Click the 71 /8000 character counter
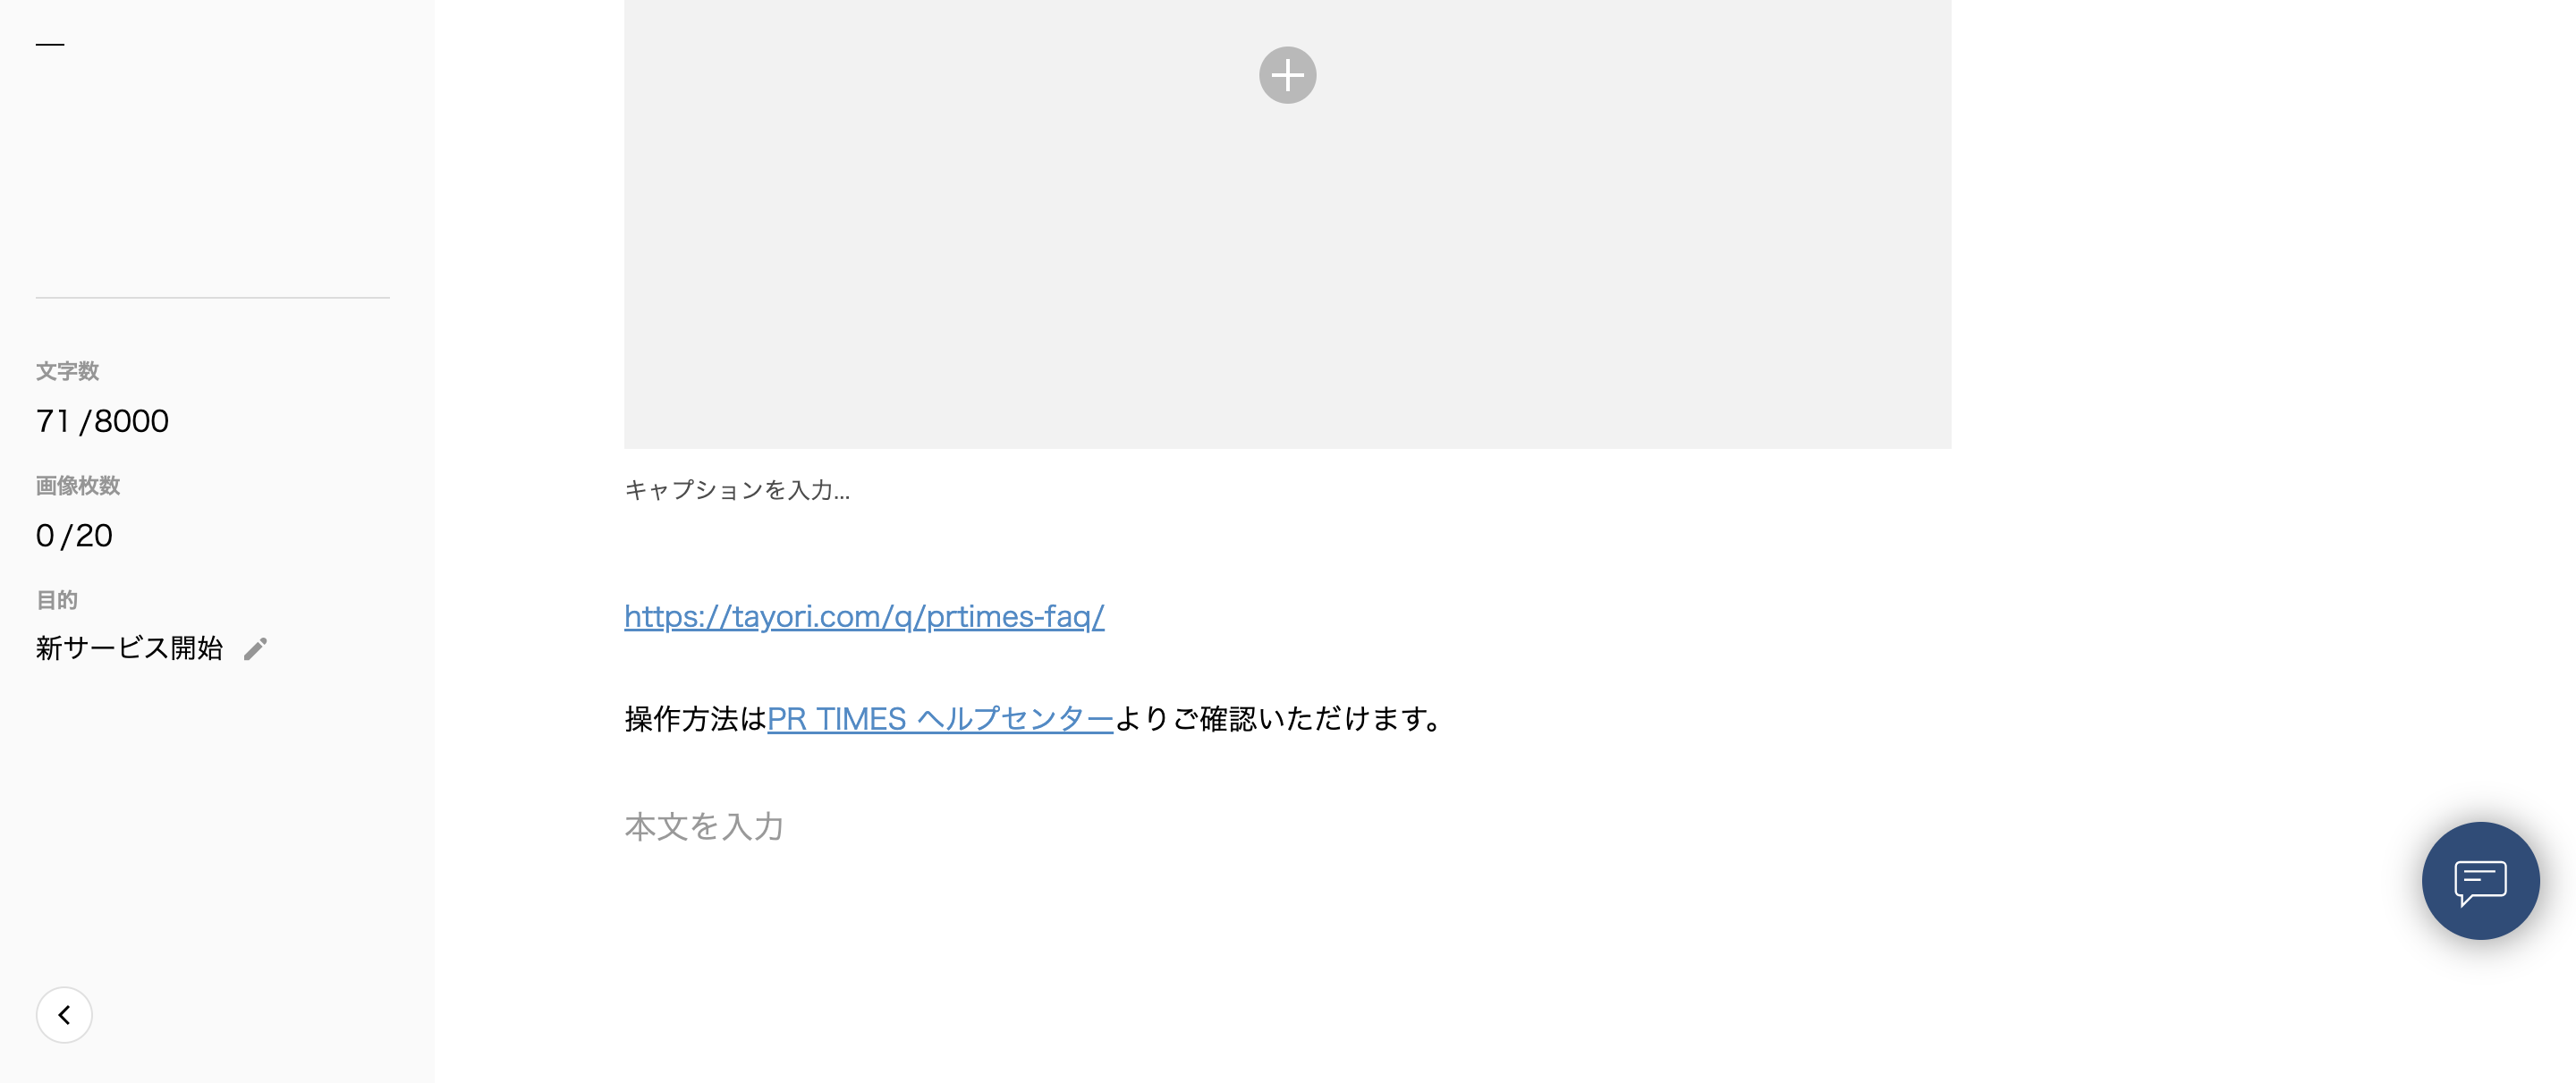Viewport: 2576px width, 1083px height. coord(102,421)
